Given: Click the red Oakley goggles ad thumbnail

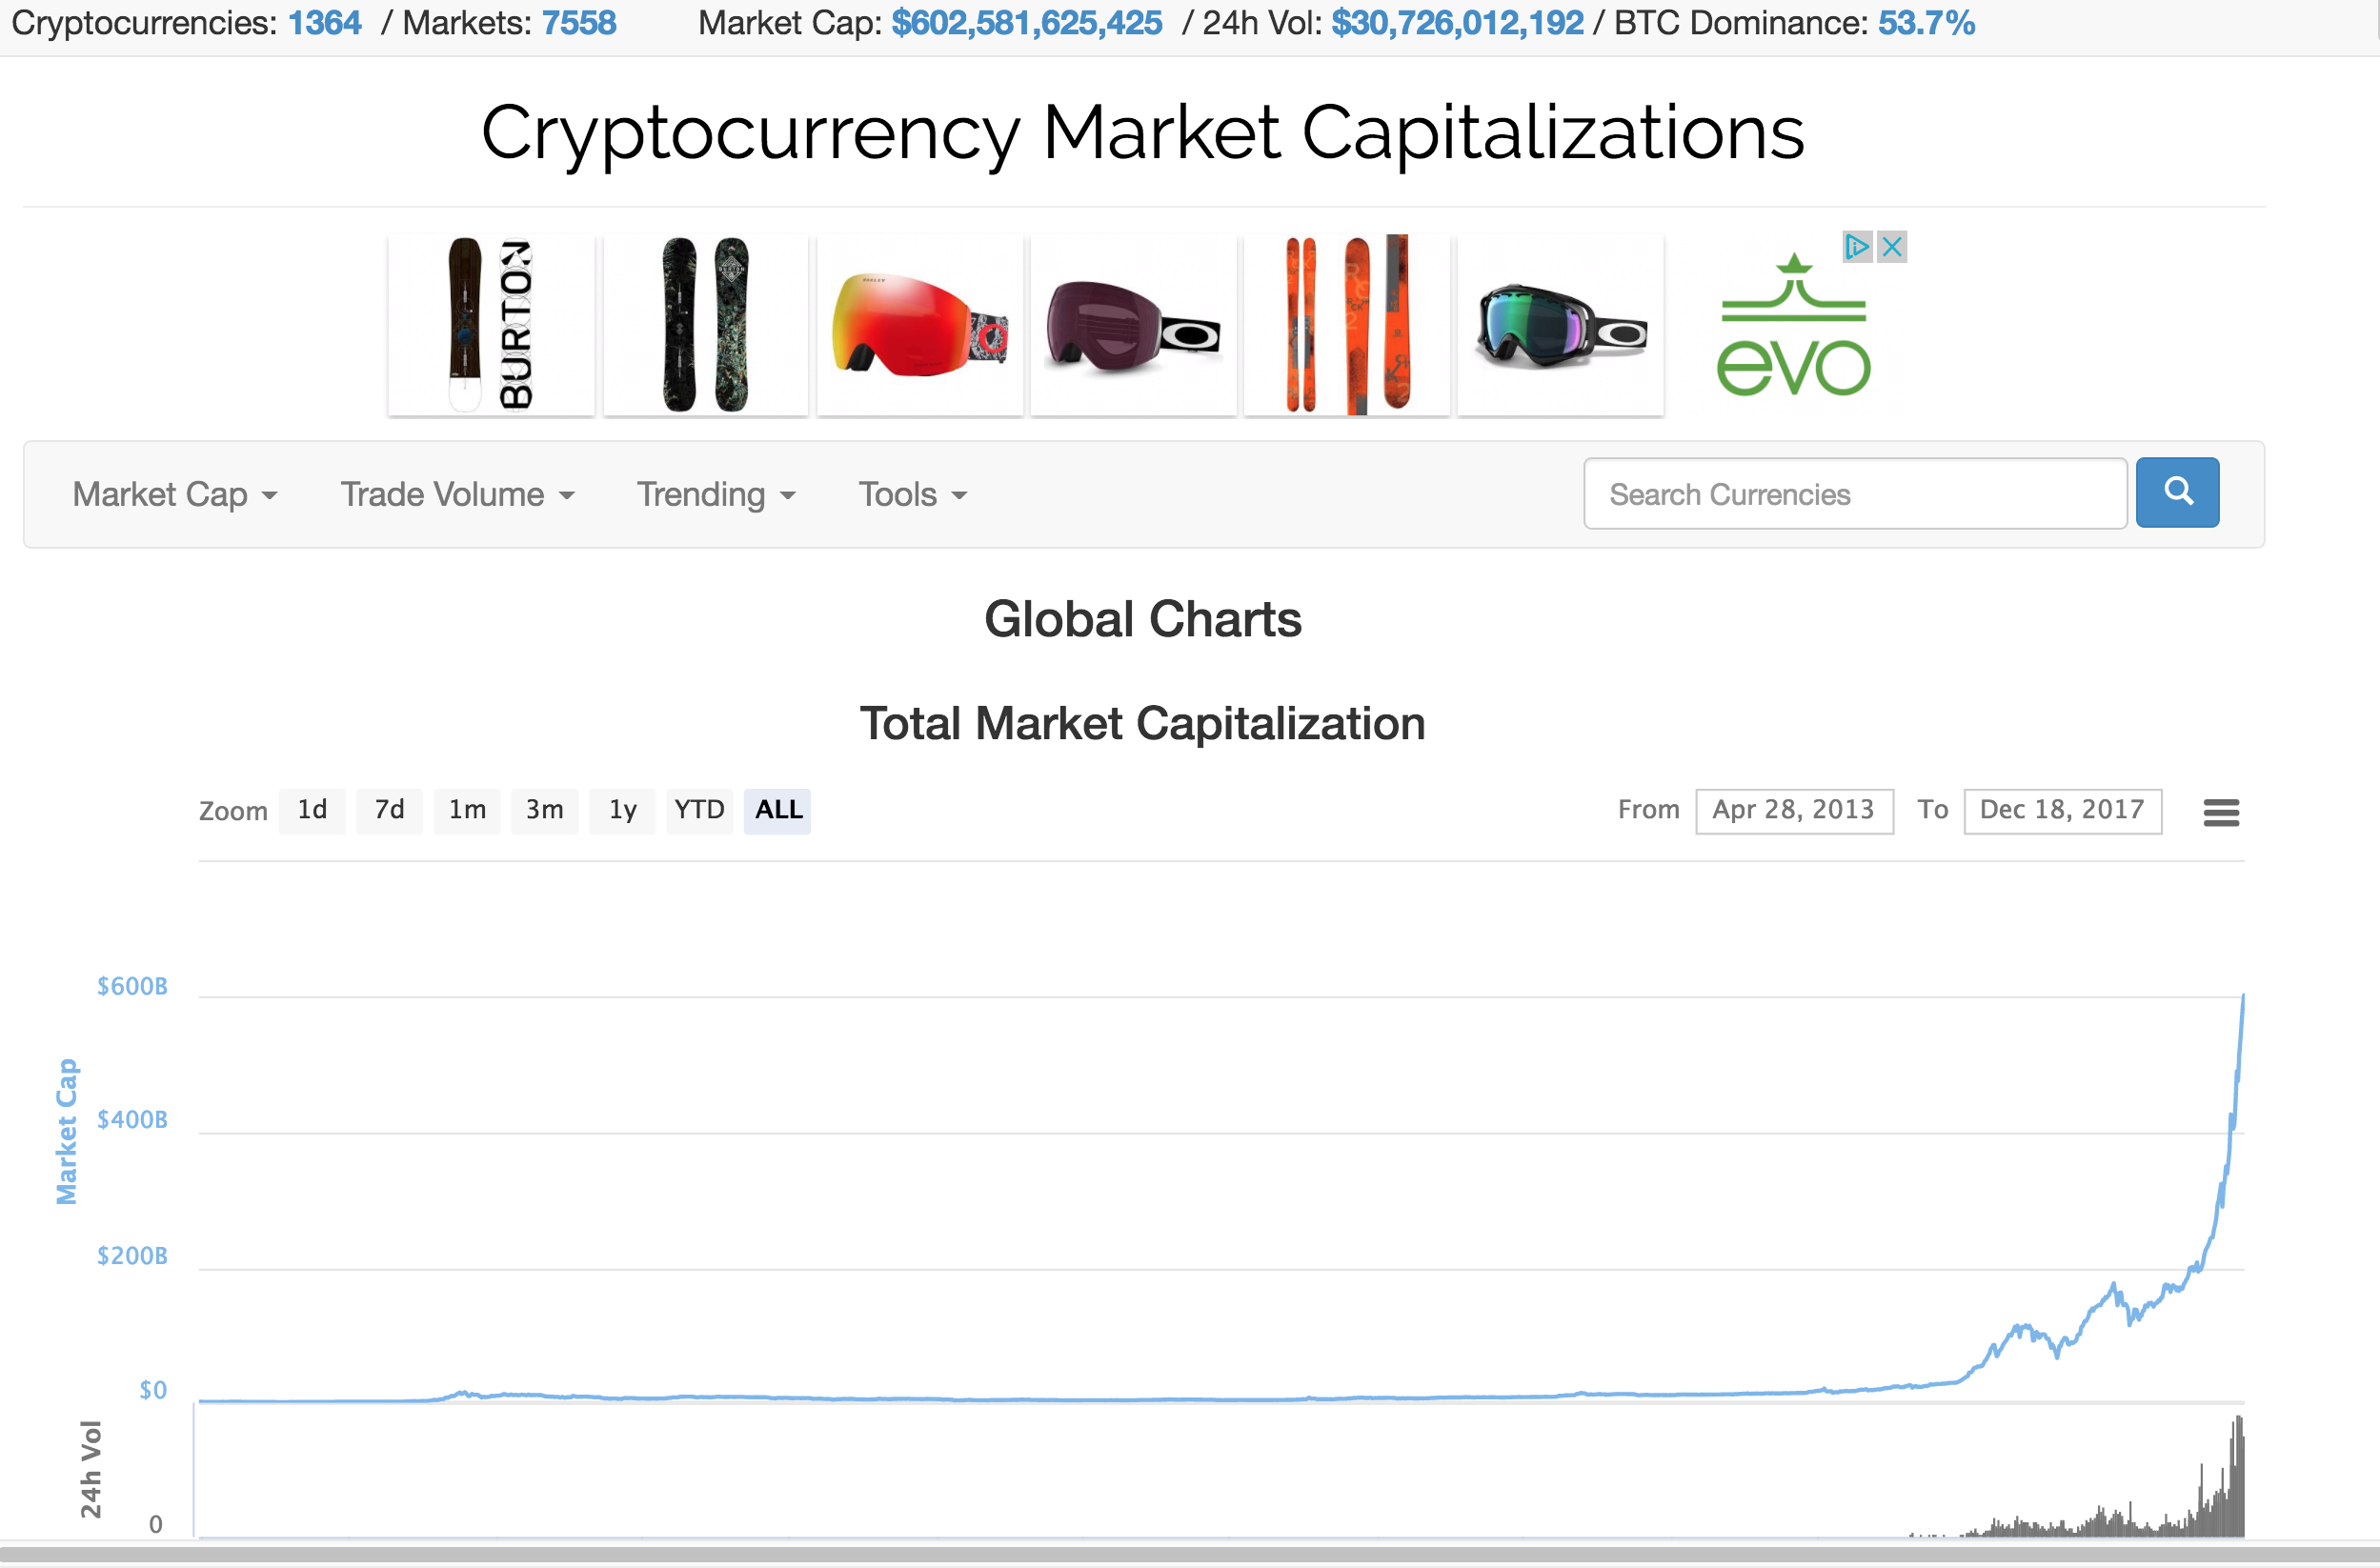Looking at the screenshot, I should (x=920, y=325).
